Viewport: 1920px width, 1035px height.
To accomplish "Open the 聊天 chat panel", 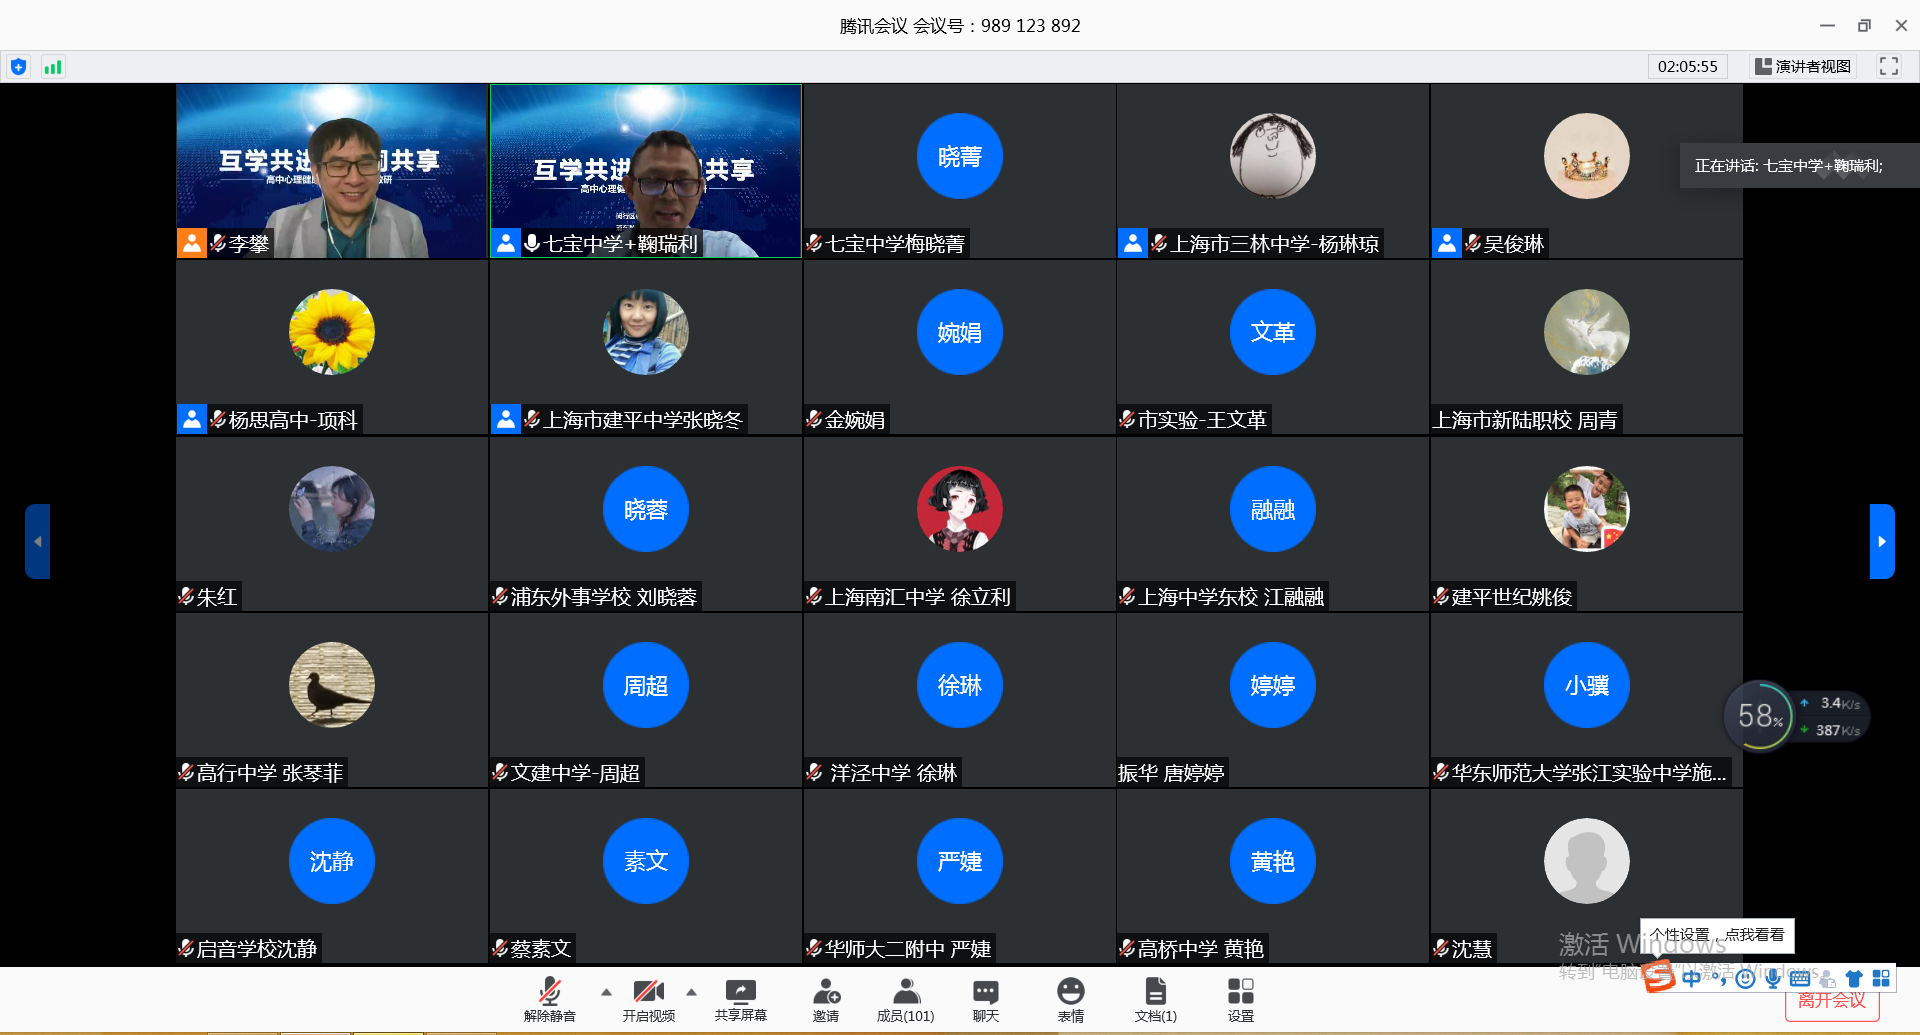I will 985,1000.
